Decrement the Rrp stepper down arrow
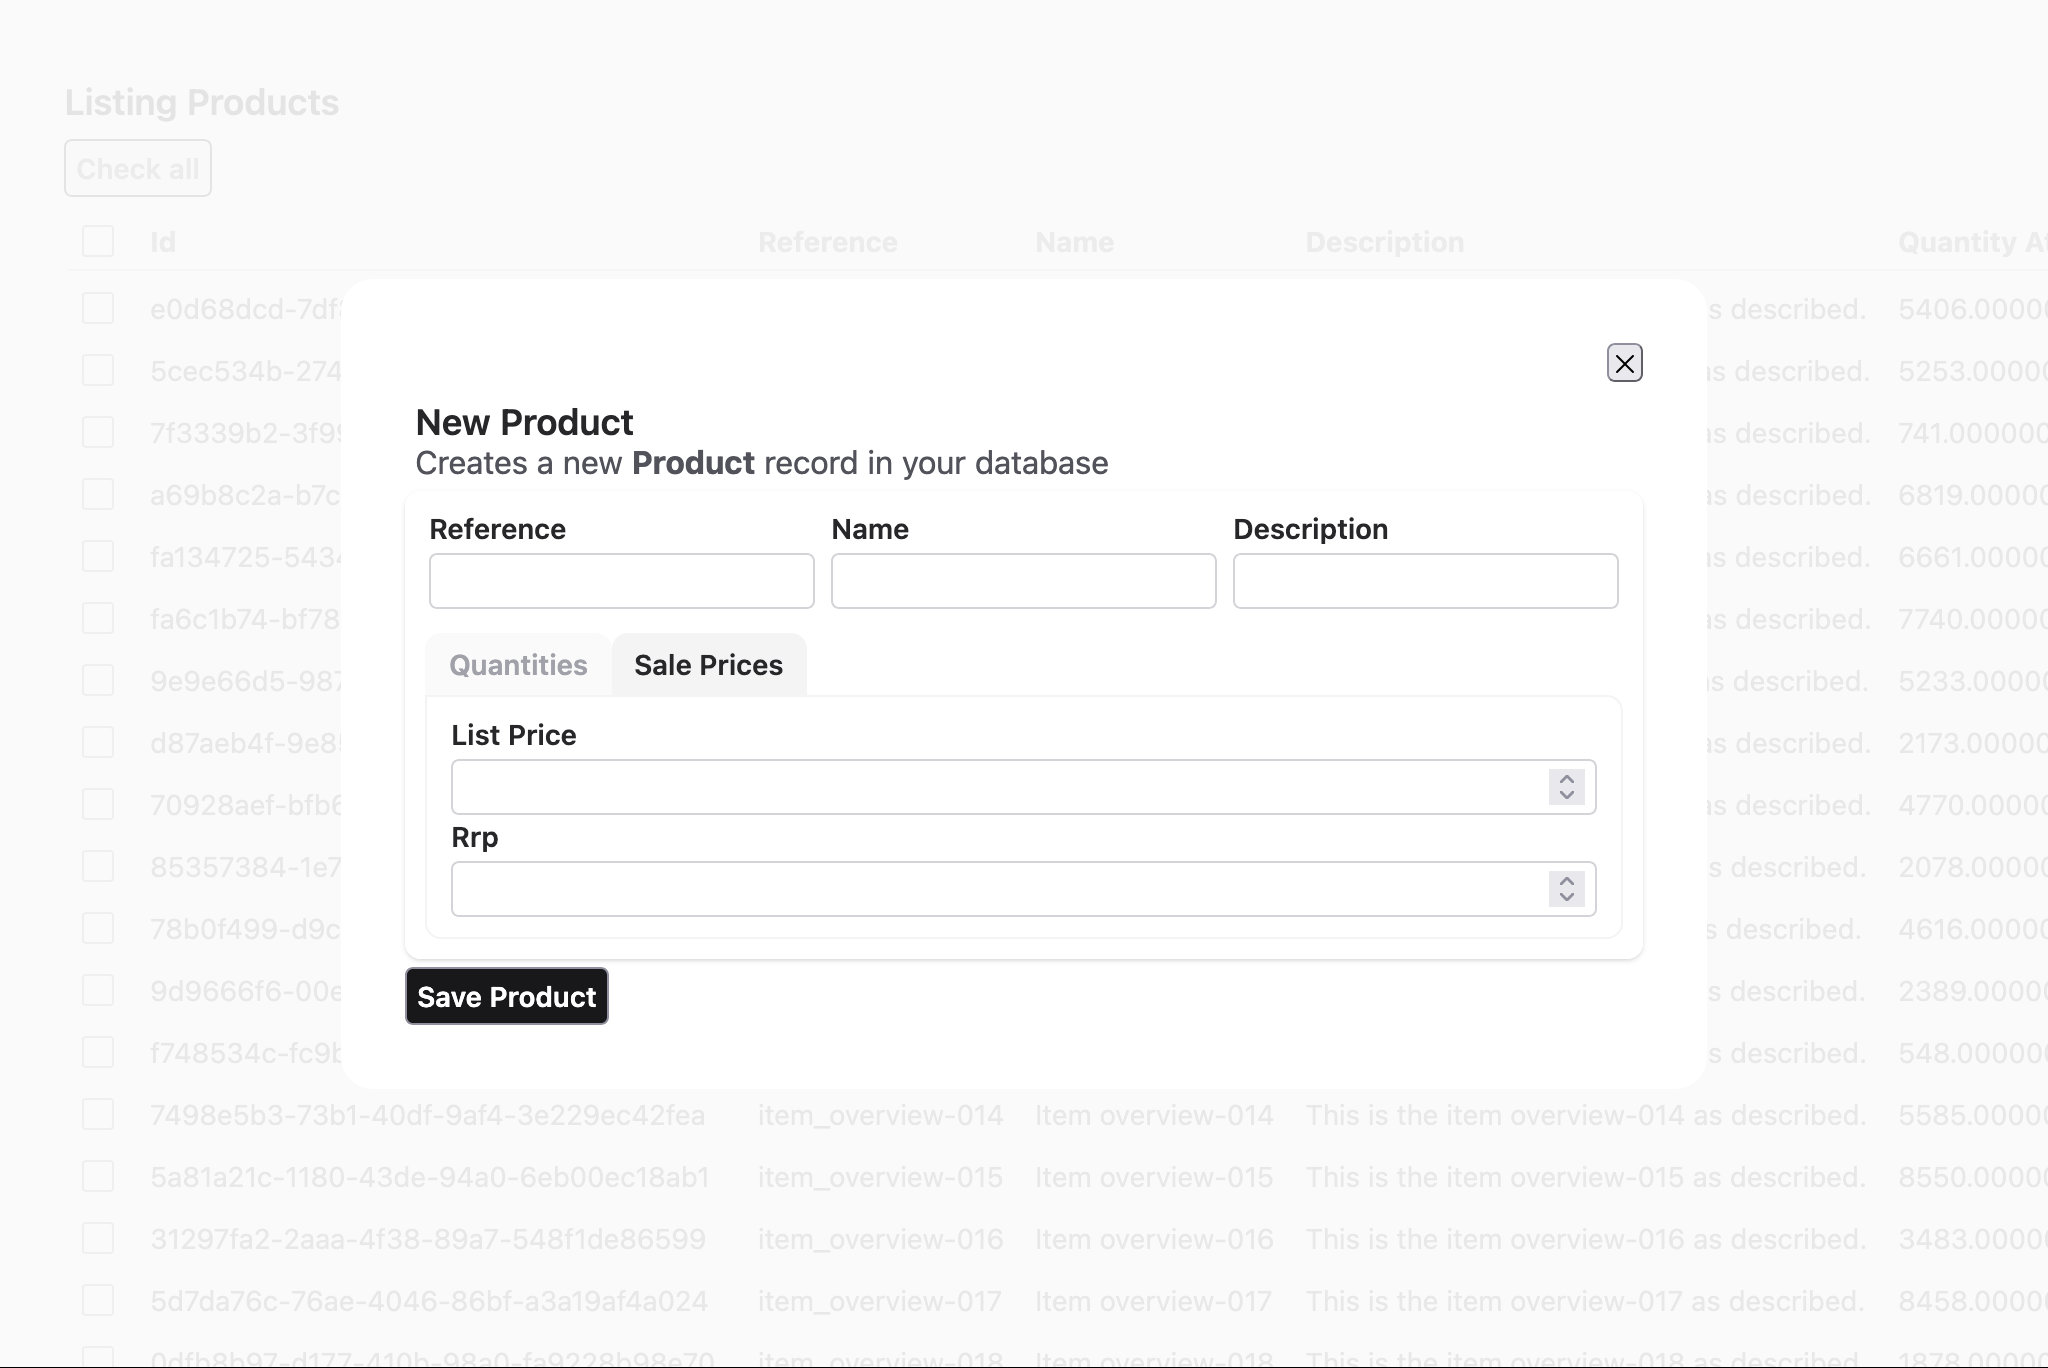Viewport: 2048px width, 1368px height. click(x=1566, y=898)
